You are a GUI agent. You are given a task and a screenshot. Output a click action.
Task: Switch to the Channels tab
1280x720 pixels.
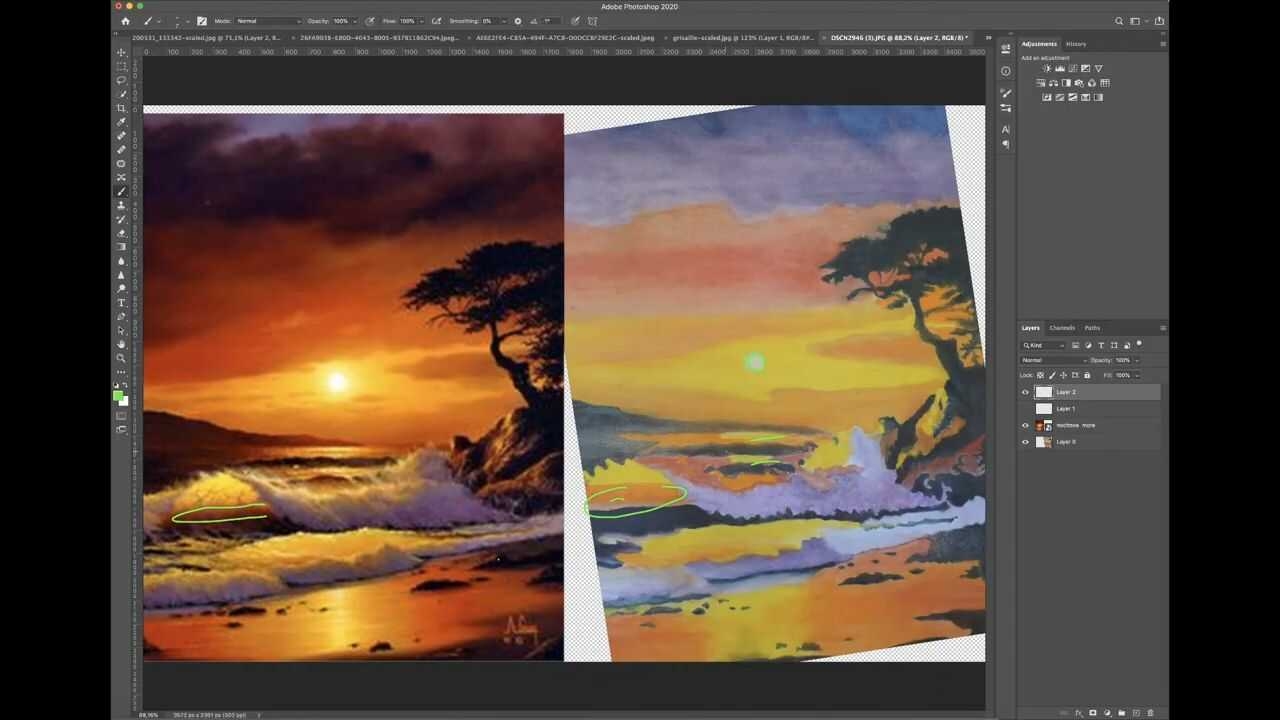(1062, 328)
